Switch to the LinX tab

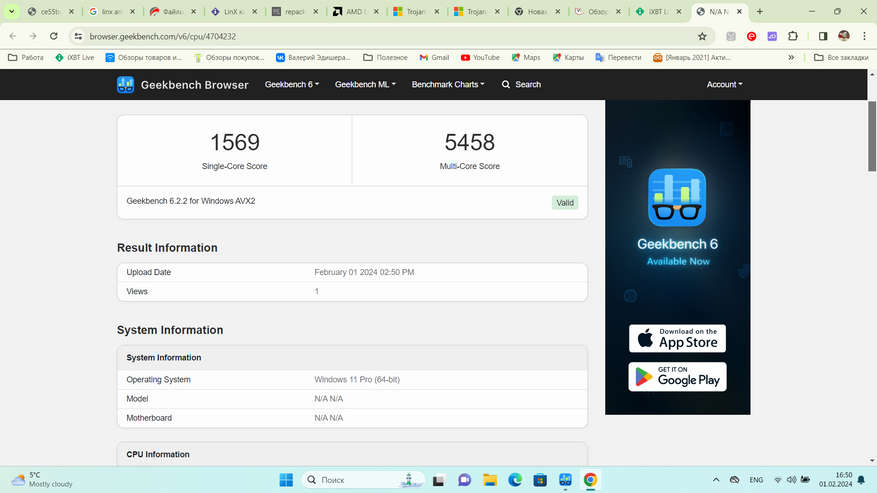click(x=234, y=11)
